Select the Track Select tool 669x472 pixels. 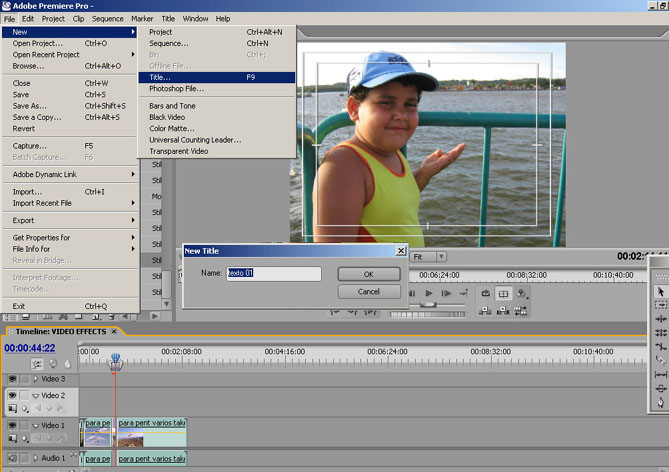tap(661, 304)
